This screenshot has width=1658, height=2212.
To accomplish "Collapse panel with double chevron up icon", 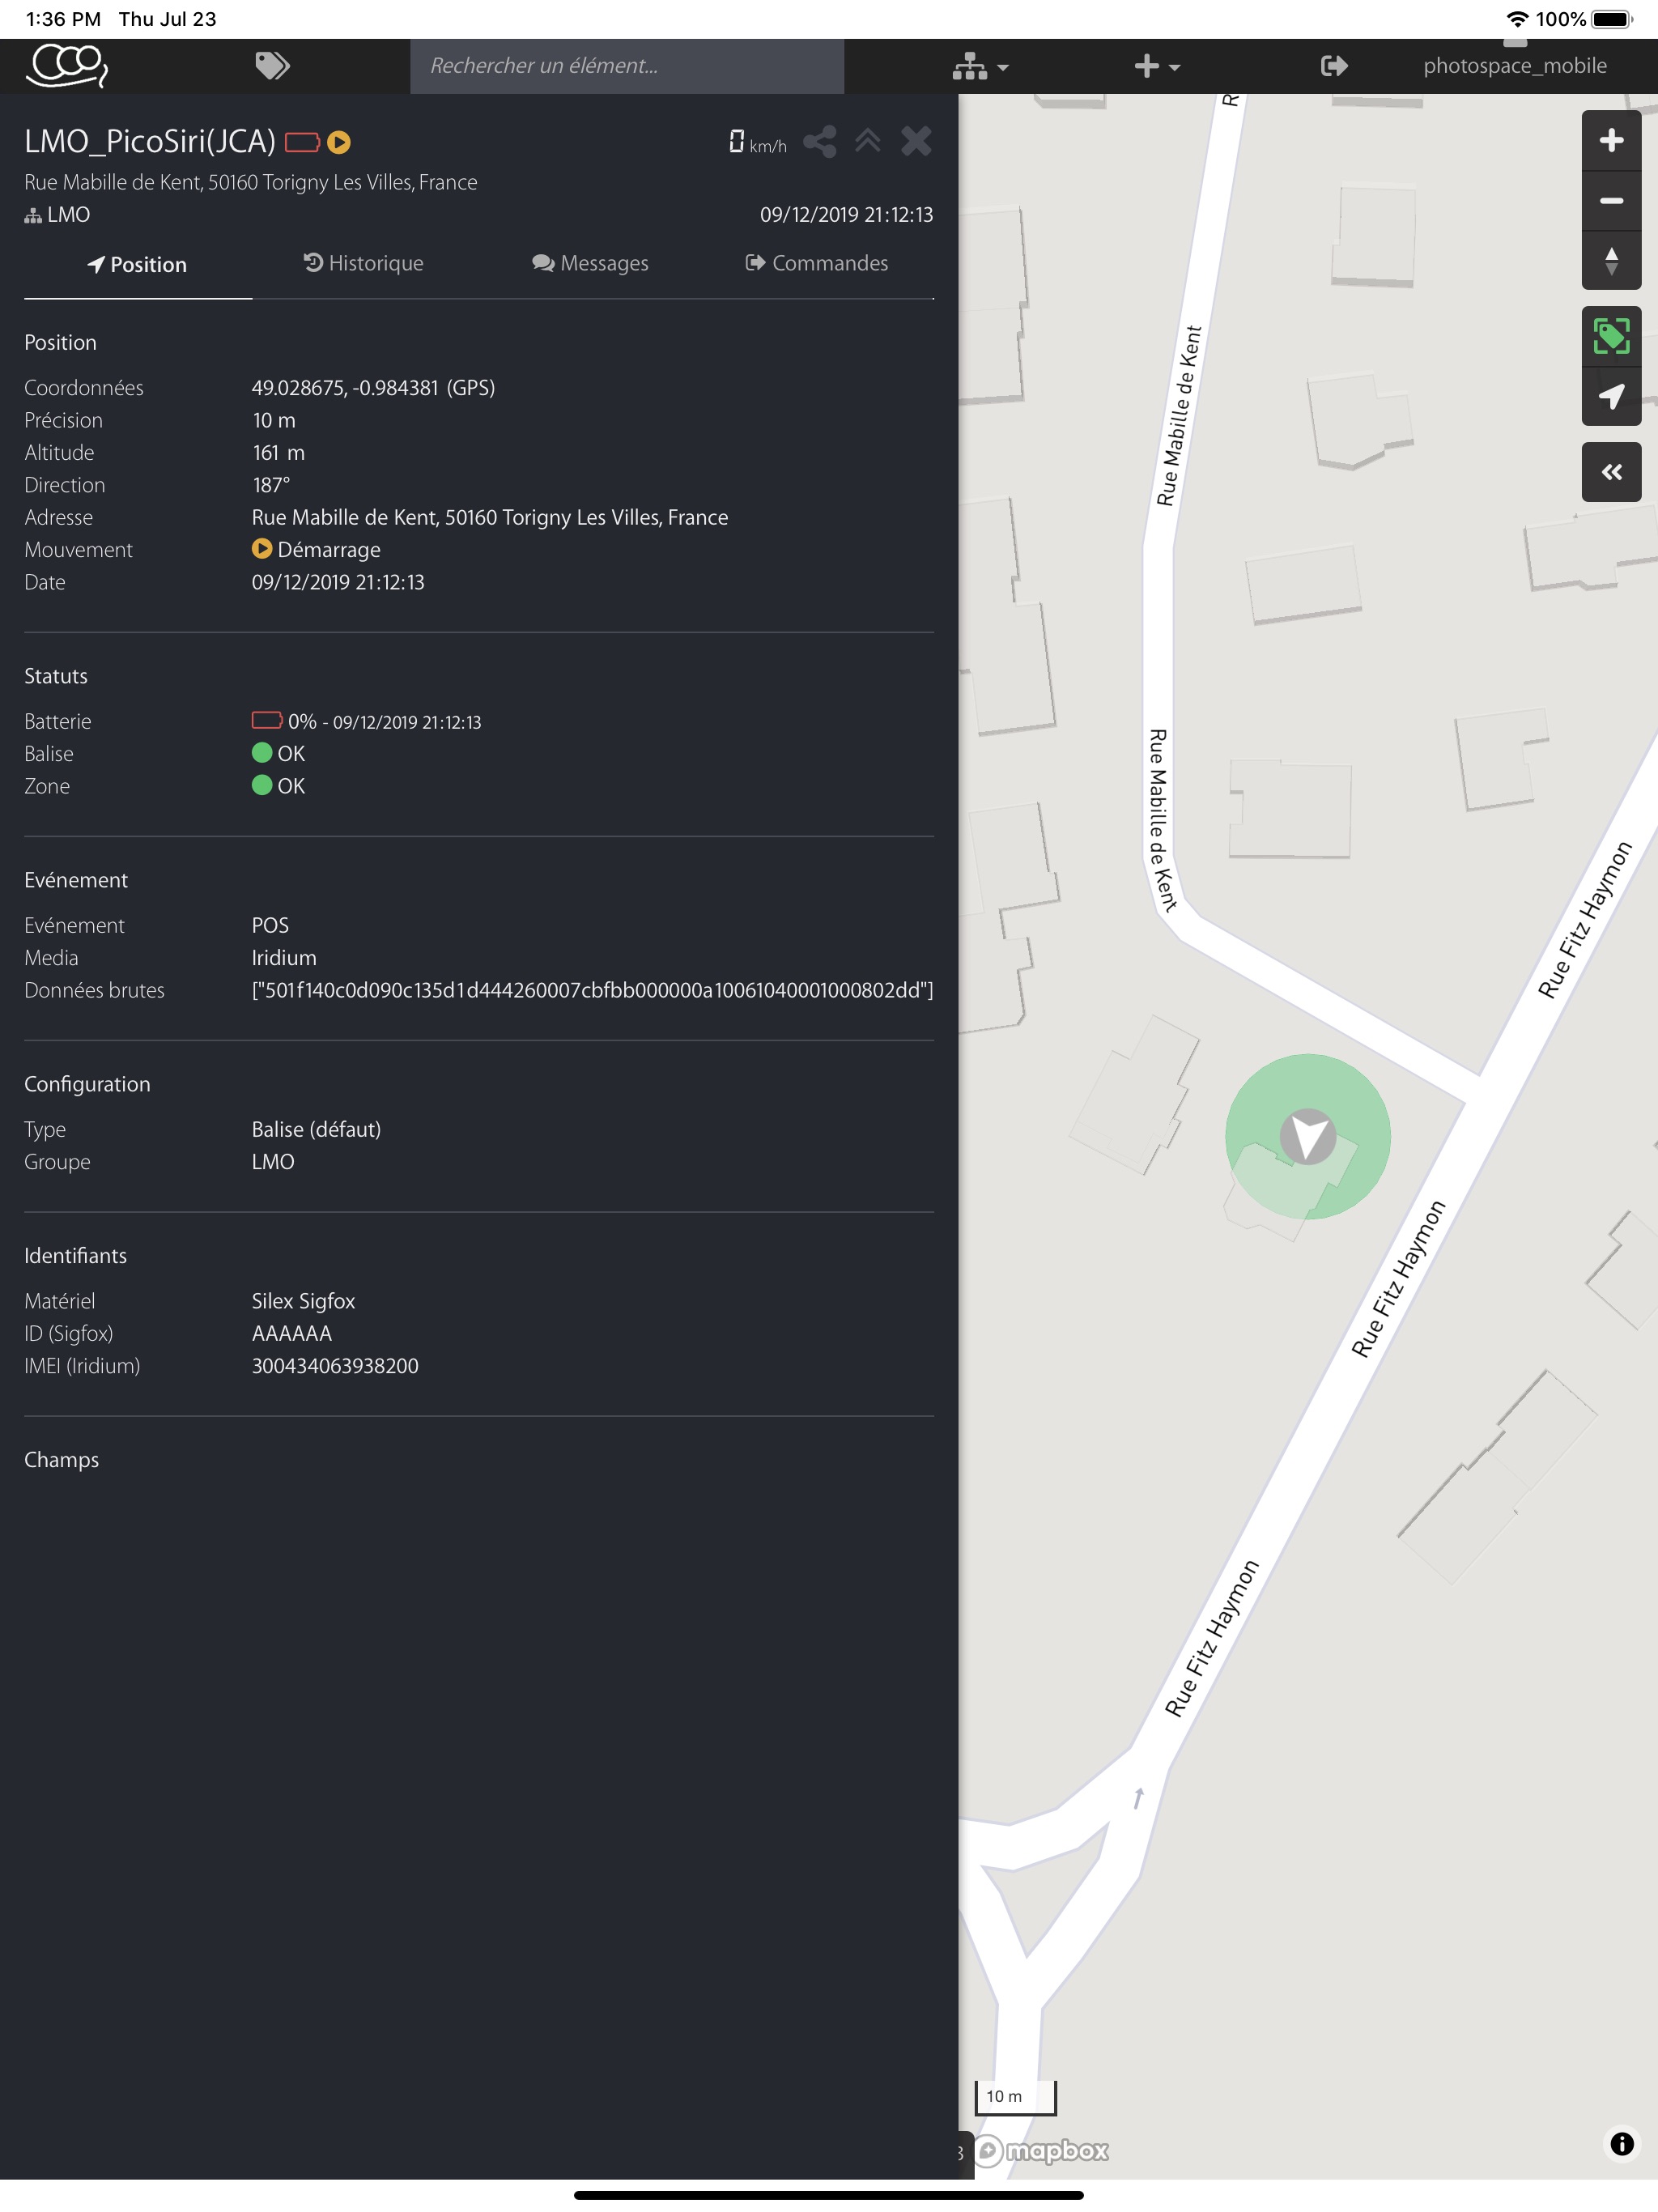I will [867, 141].
